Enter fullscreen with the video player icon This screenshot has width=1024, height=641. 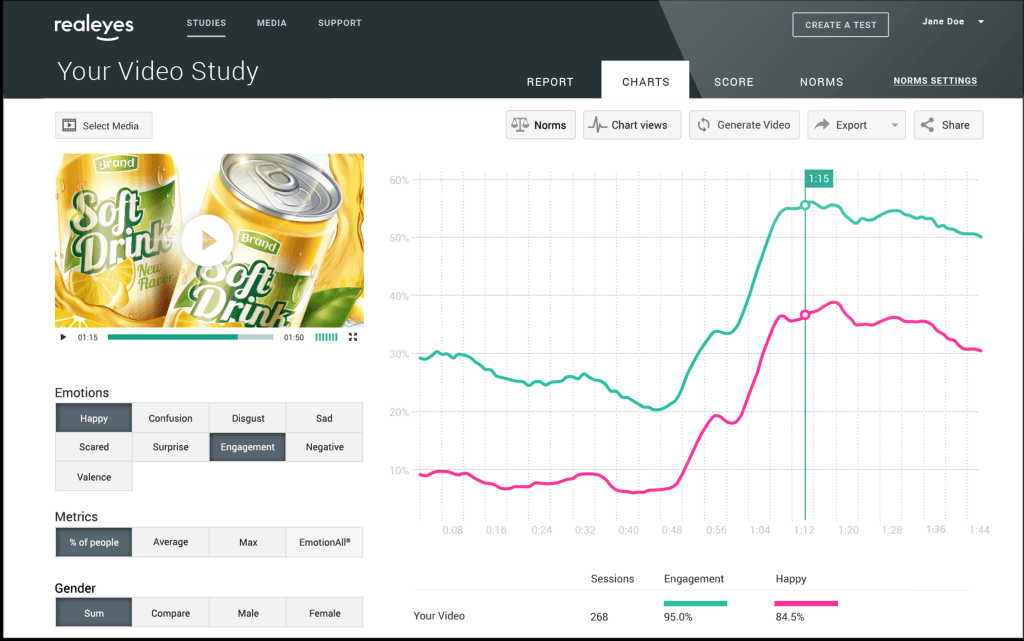click(x=353, y=337)
